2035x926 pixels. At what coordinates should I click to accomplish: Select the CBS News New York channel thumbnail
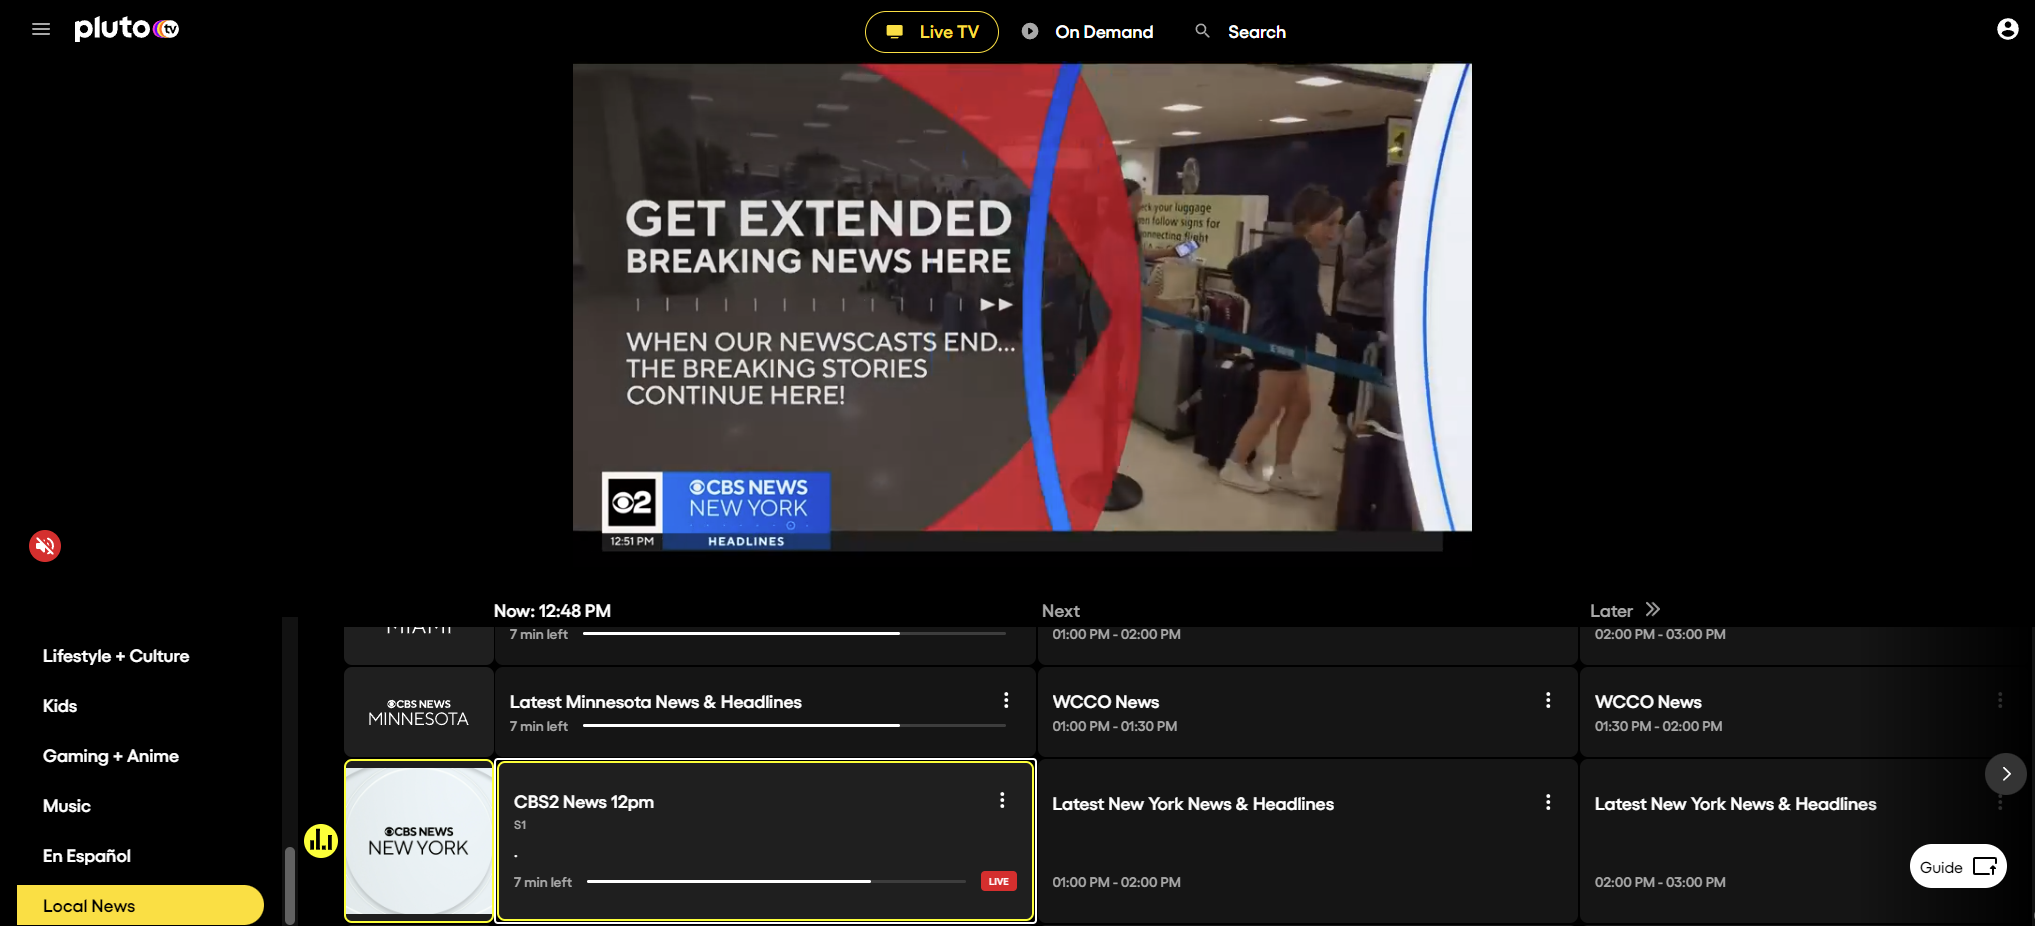coord(418,840)
